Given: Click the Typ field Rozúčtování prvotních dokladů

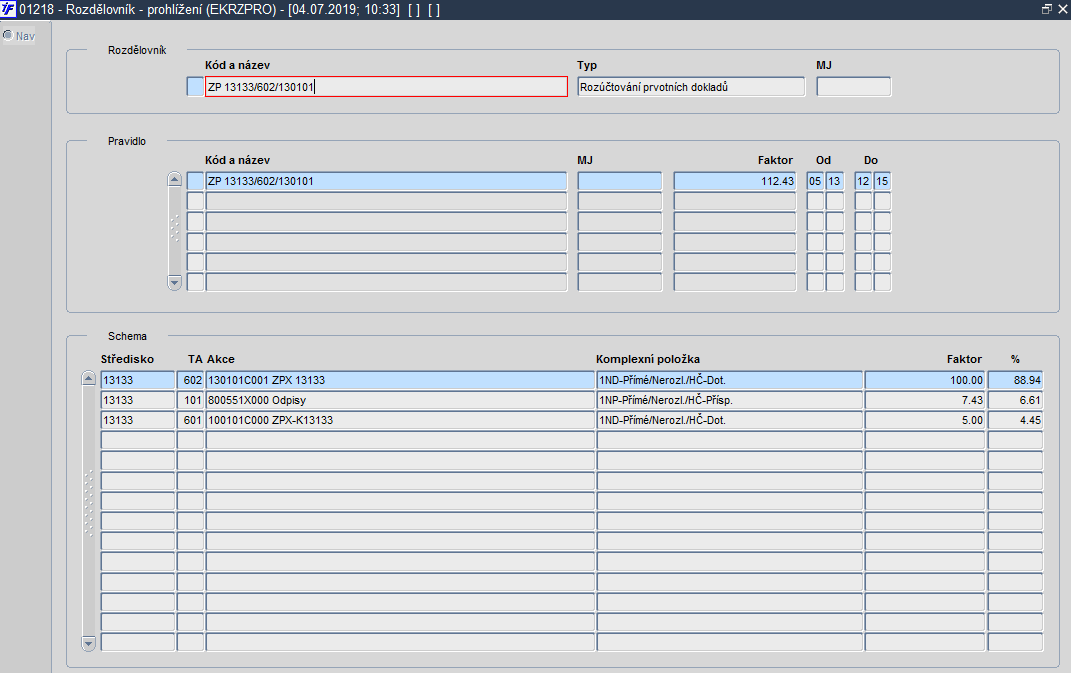Looking at the screenshot, I should point(691,87).
